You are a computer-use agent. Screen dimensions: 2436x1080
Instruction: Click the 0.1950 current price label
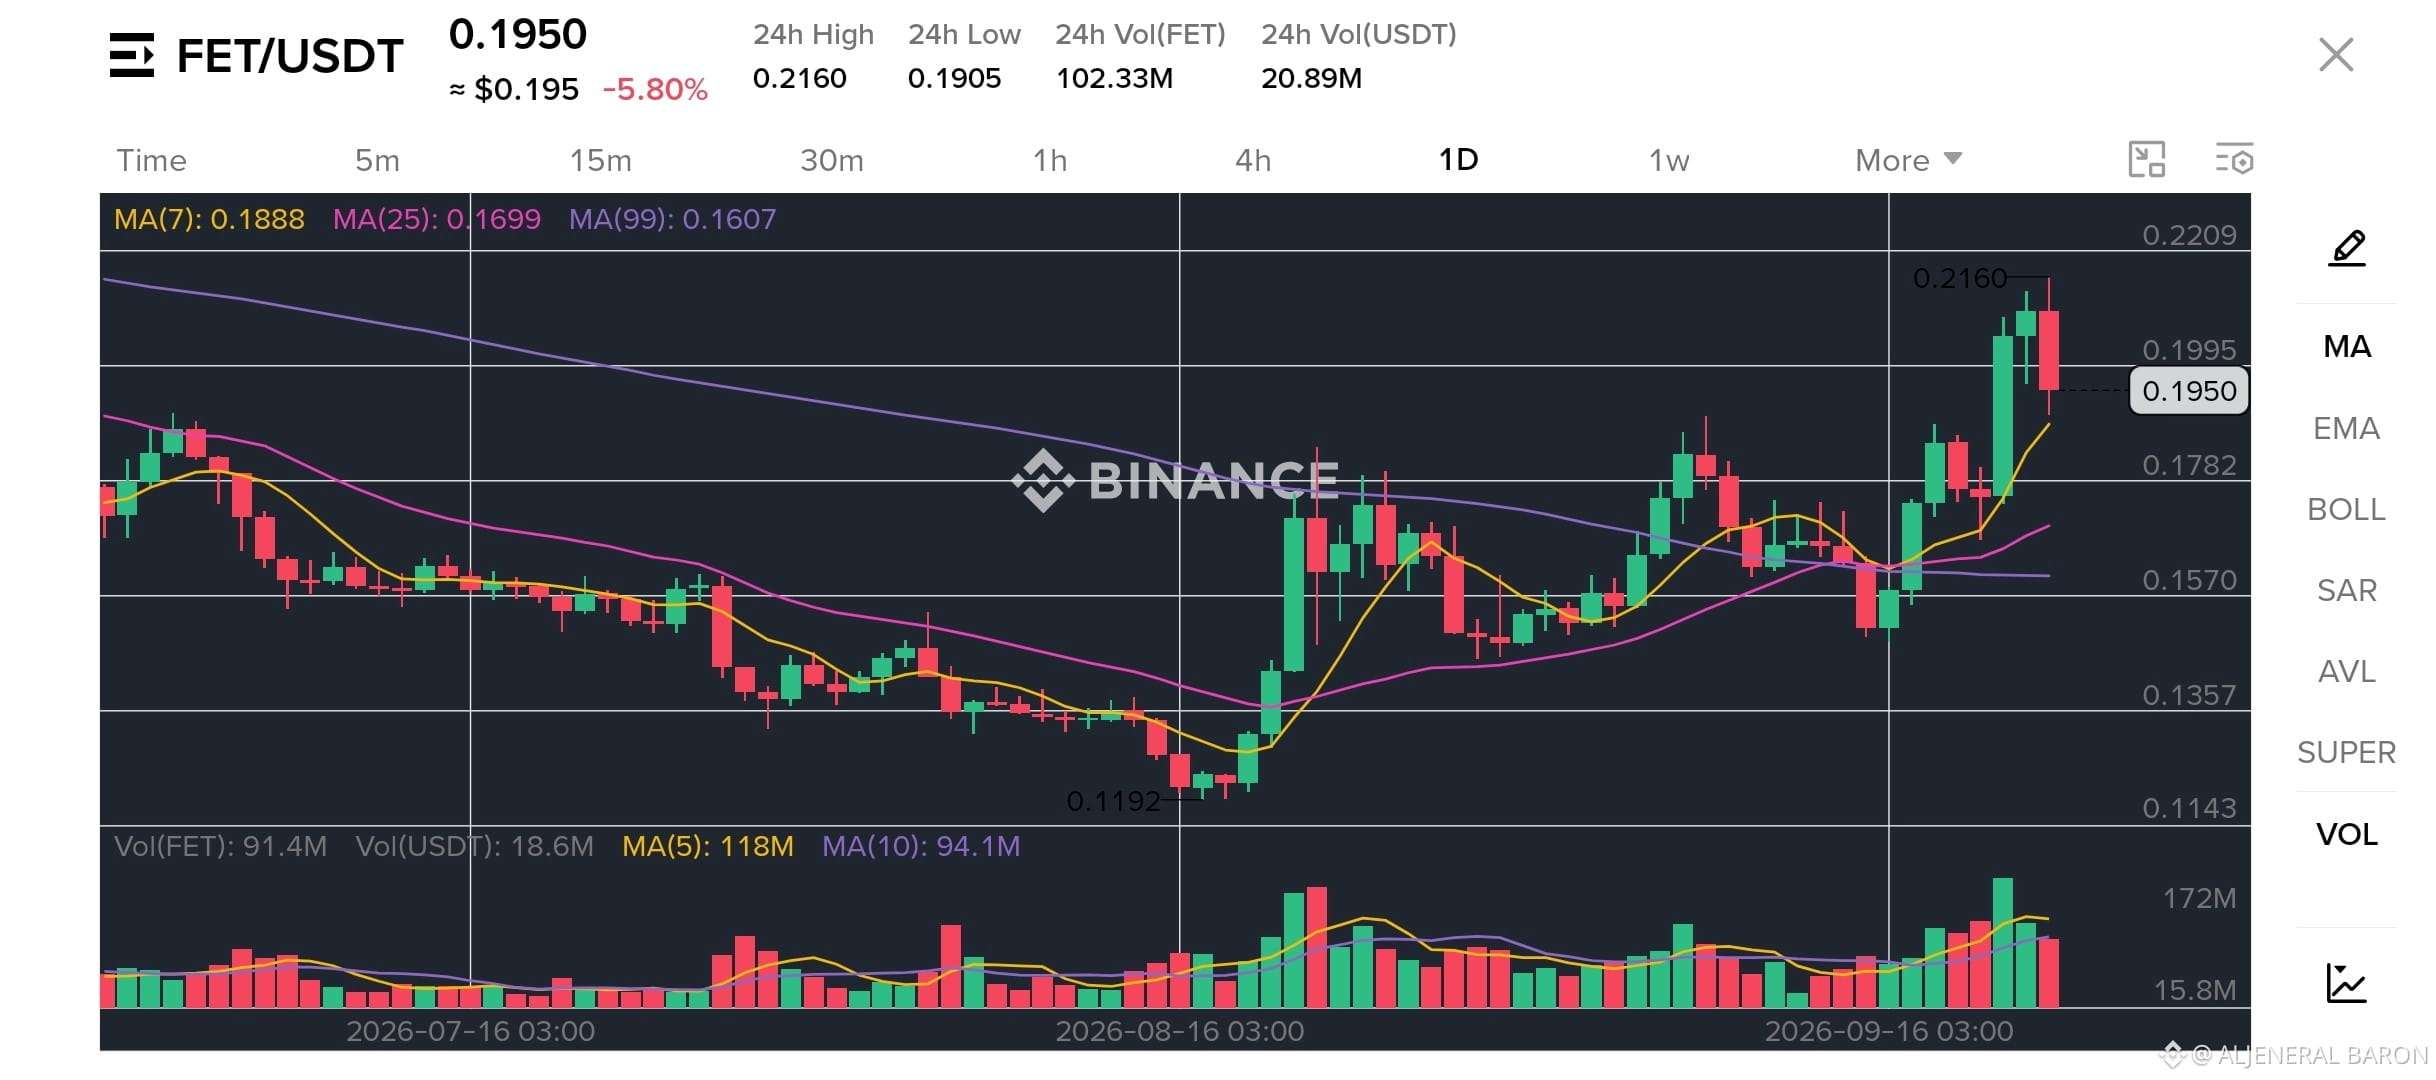(2189, 391)
